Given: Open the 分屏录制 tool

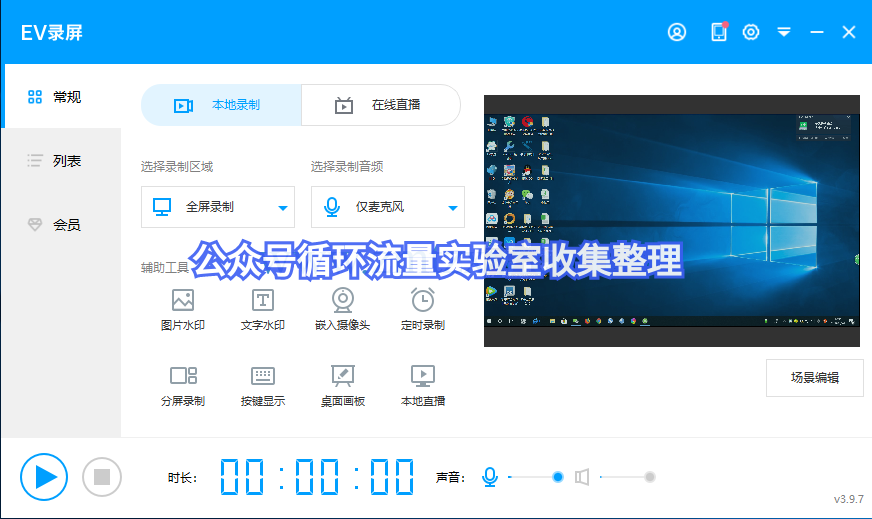Looking at the screenshot, I should pyautogui.click(x=183, y=386).
